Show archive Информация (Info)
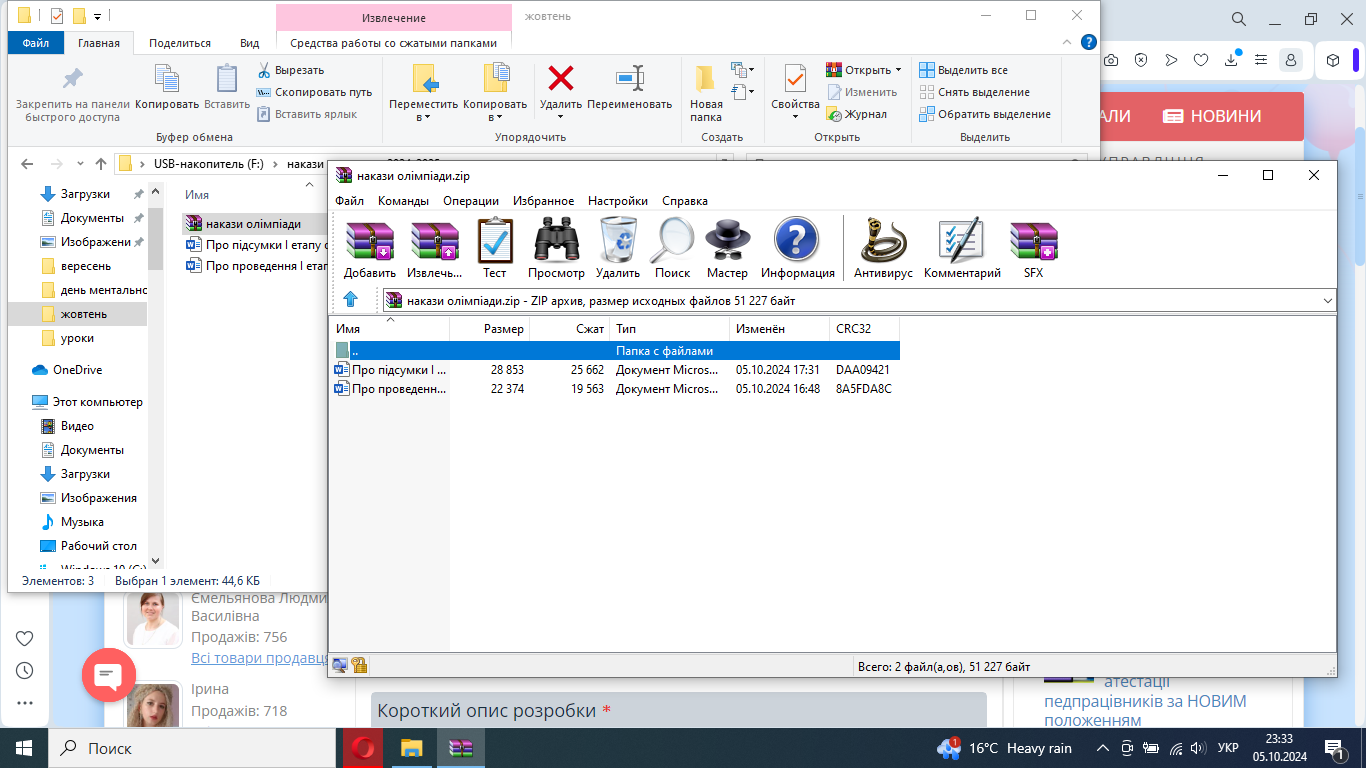Viewport: 1366px width, 768px height. [x=797, y=248]
